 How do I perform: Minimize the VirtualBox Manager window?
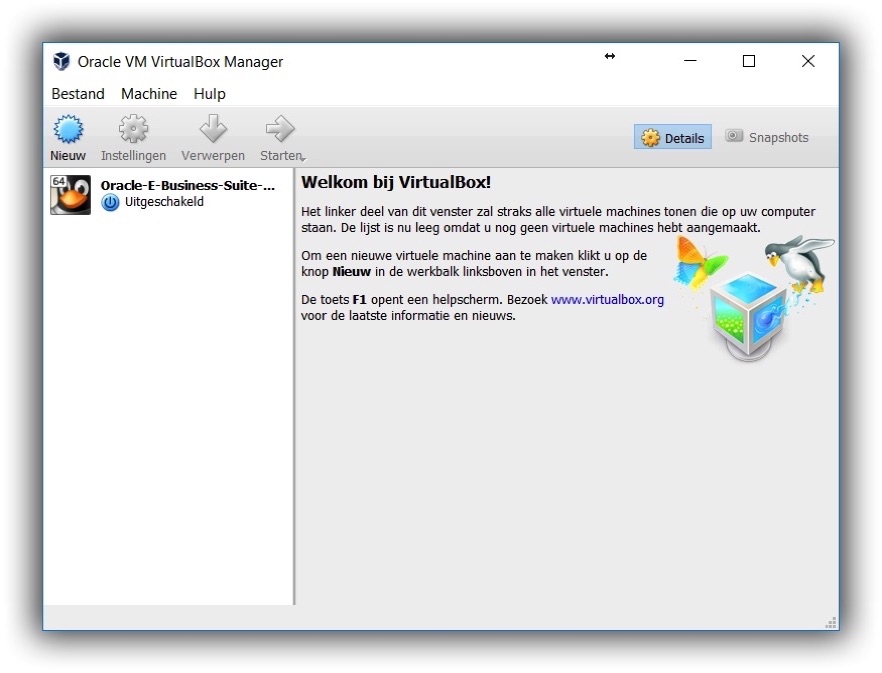pyautogui.click(x=690, y=61)
